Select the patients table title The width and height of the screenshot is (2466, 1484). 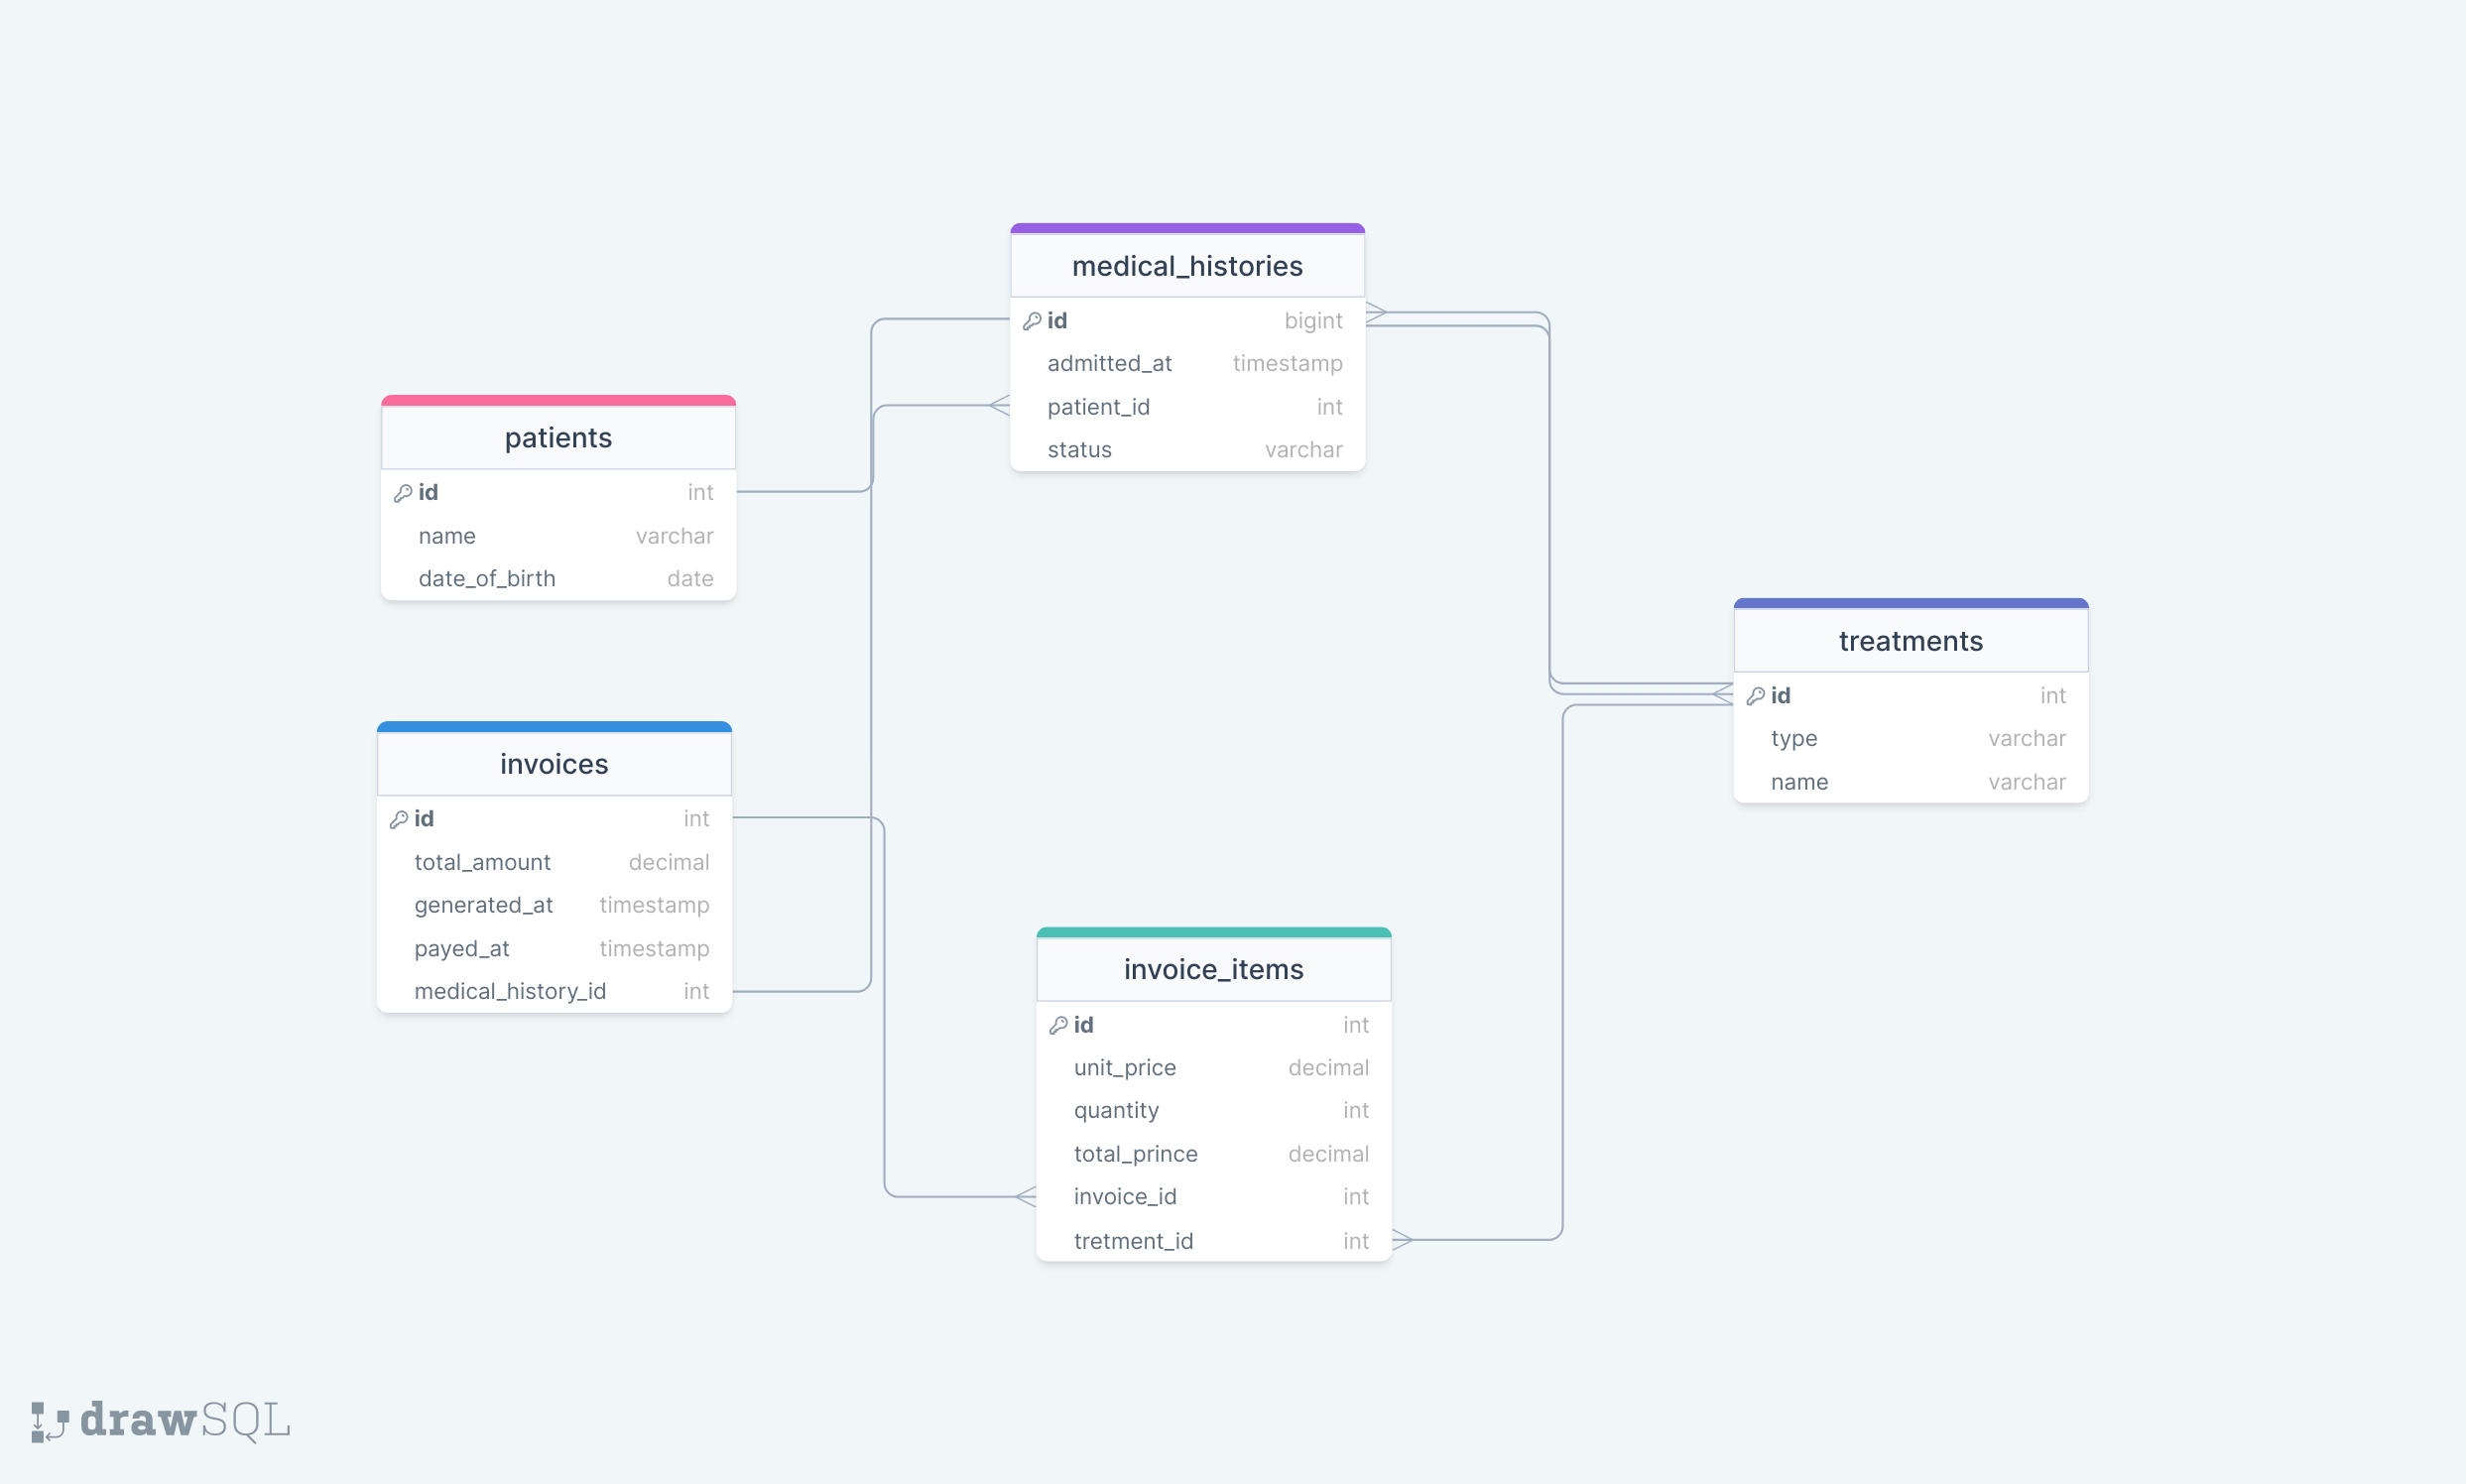[558, 438]
